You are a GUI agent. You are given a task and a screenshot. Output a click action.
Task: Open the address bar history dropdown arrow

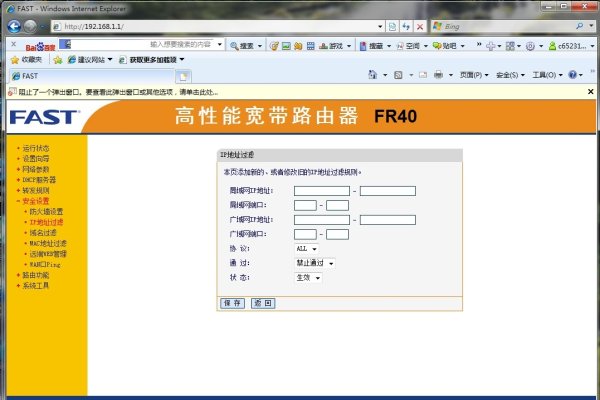pos(380,26)
